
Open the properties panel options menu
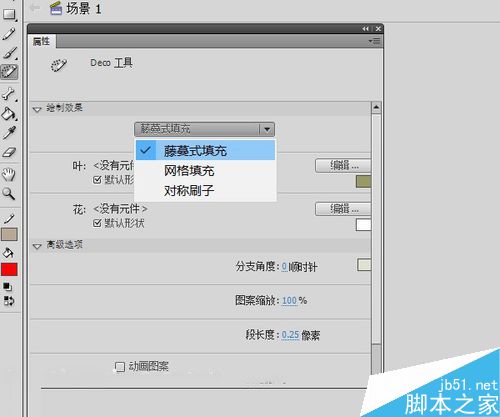point(374,41)
